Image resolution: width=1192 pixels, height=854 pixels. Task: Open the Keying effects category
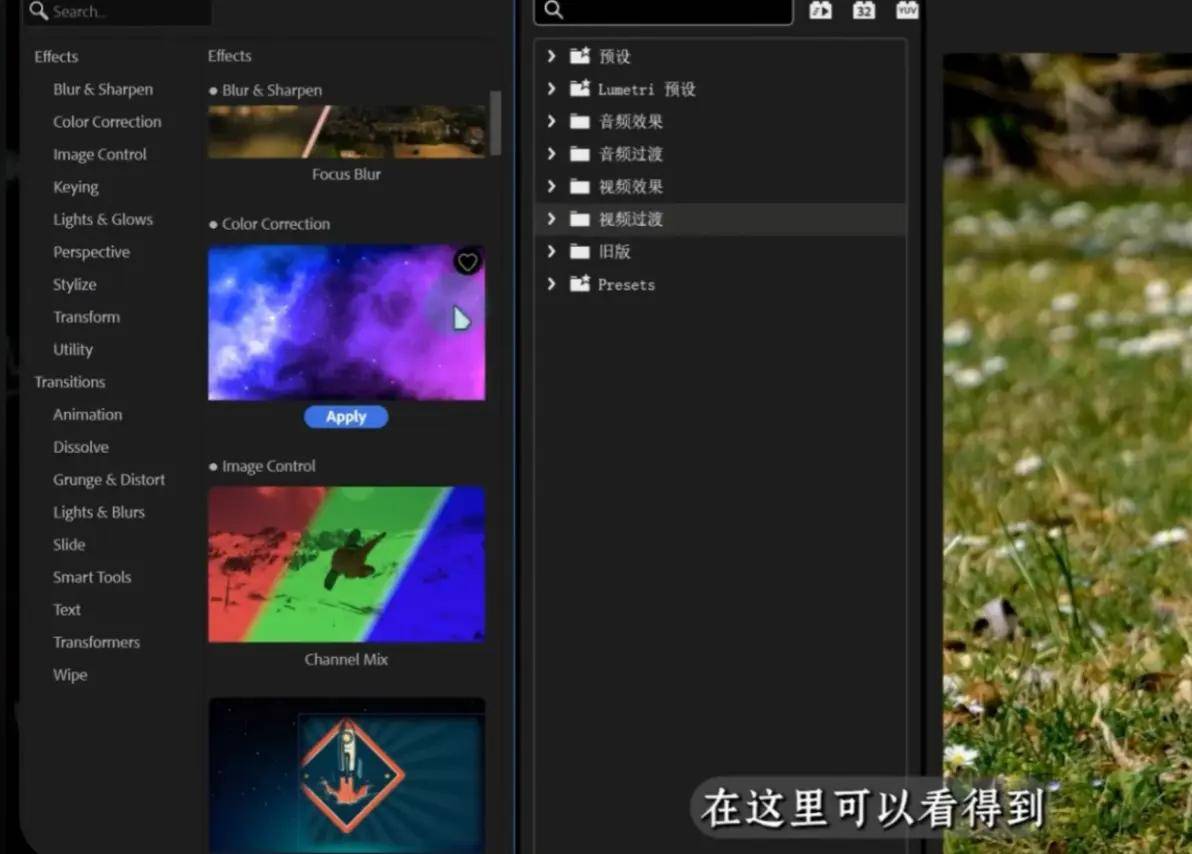76,187
